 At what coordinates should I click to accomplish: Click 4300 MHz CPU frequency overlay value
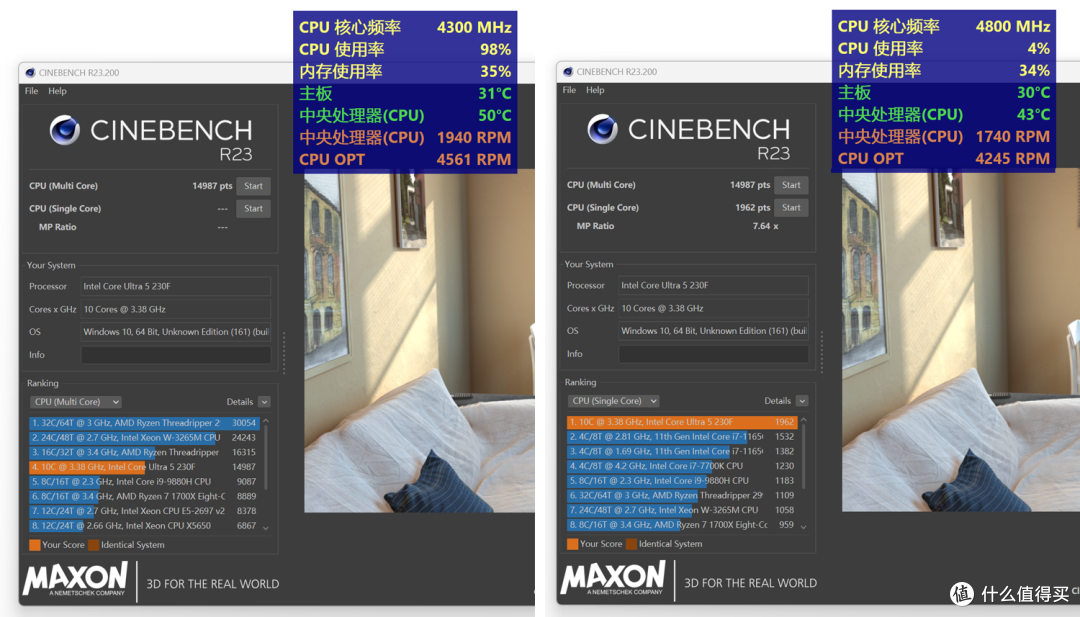coord(474,28)
